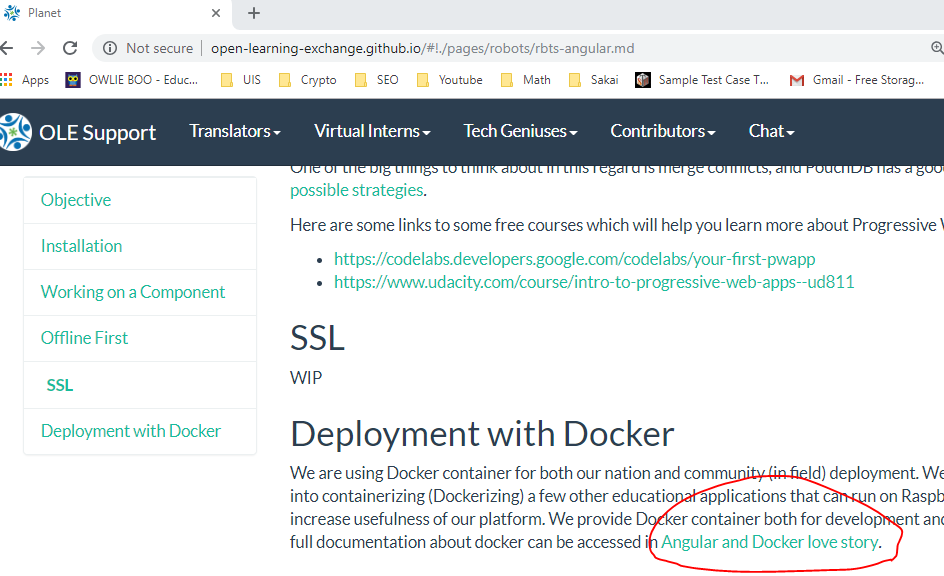The width and height of the screenshot is (944, 576).
Task: Expand the Translators dropdown menu
Action: click(x=235, y=131)
